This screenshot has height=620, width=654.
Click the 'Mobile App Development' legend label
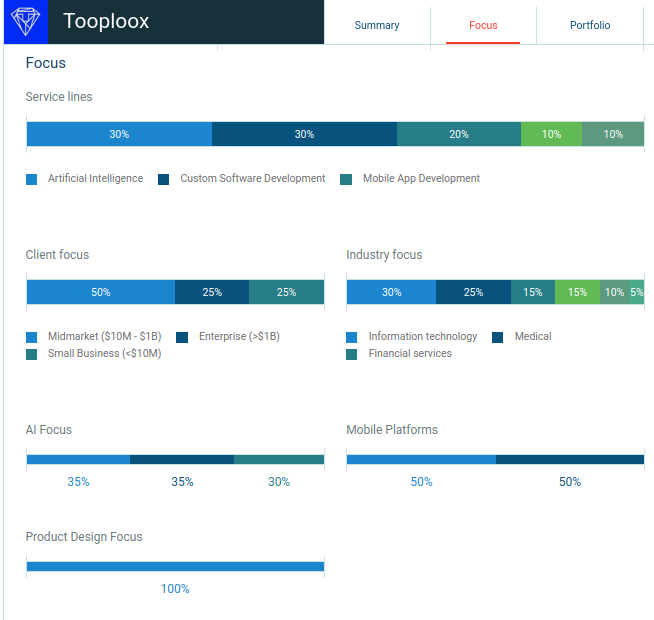(421, 178)
